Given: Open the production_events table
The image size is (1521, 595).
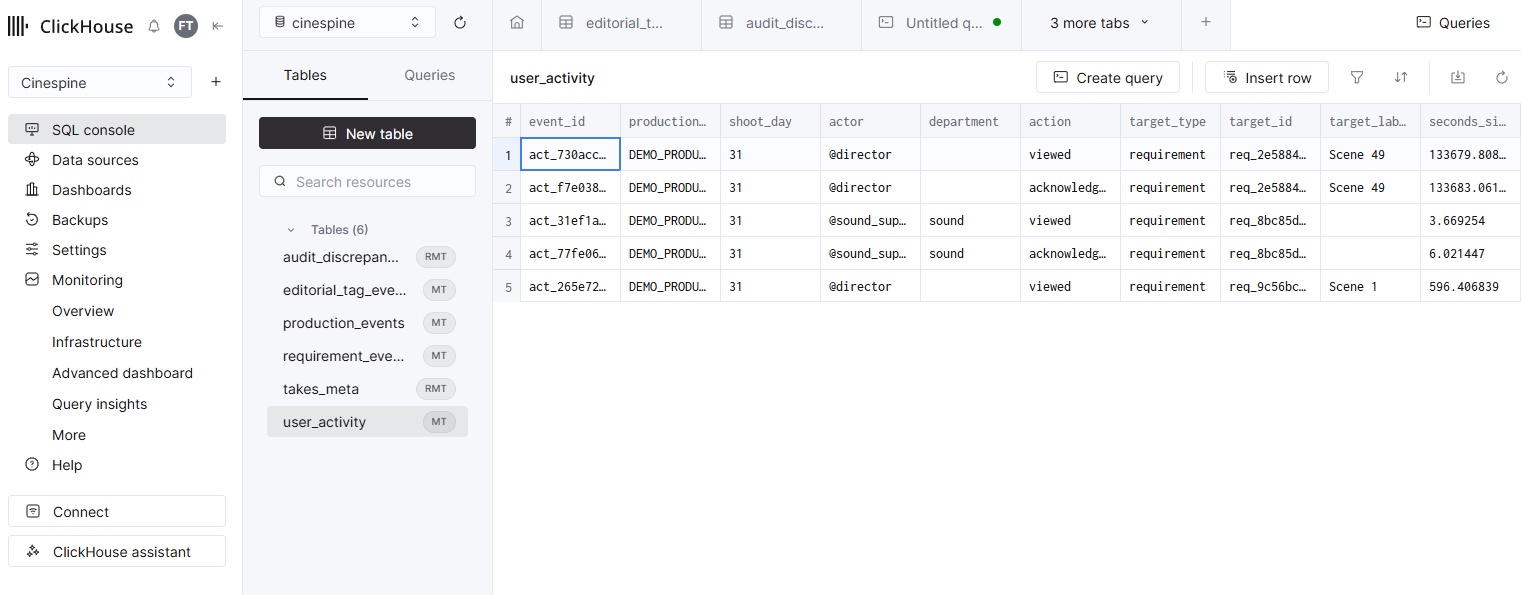Looking at the screenshot, I should (367, 323).
